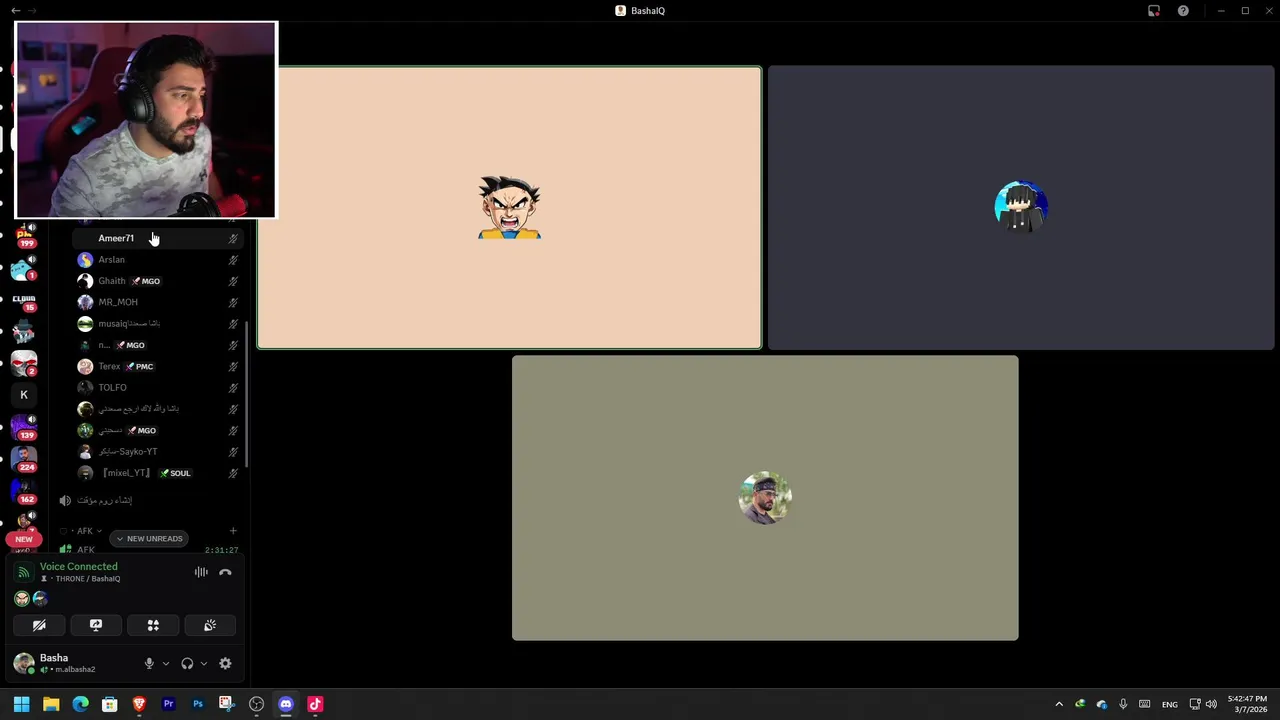1280x720 pixels.
Task: Open the K server icon
Action: tap(24, 395)
